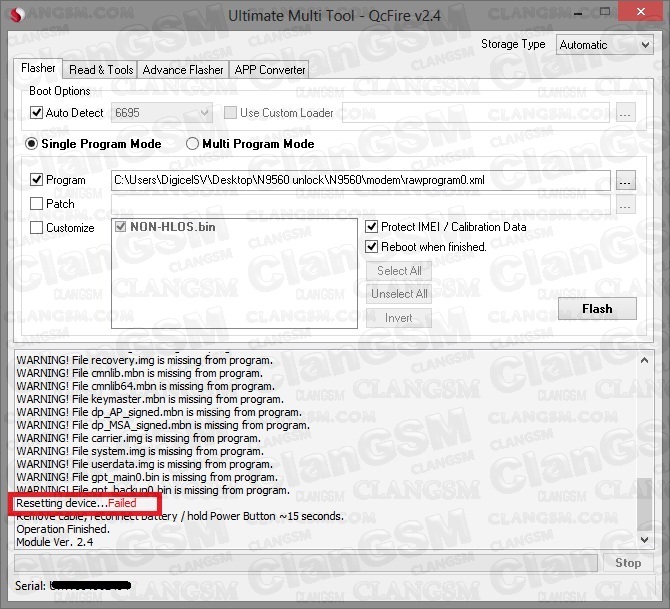Click the Serial label in status bar

point(30,585)
